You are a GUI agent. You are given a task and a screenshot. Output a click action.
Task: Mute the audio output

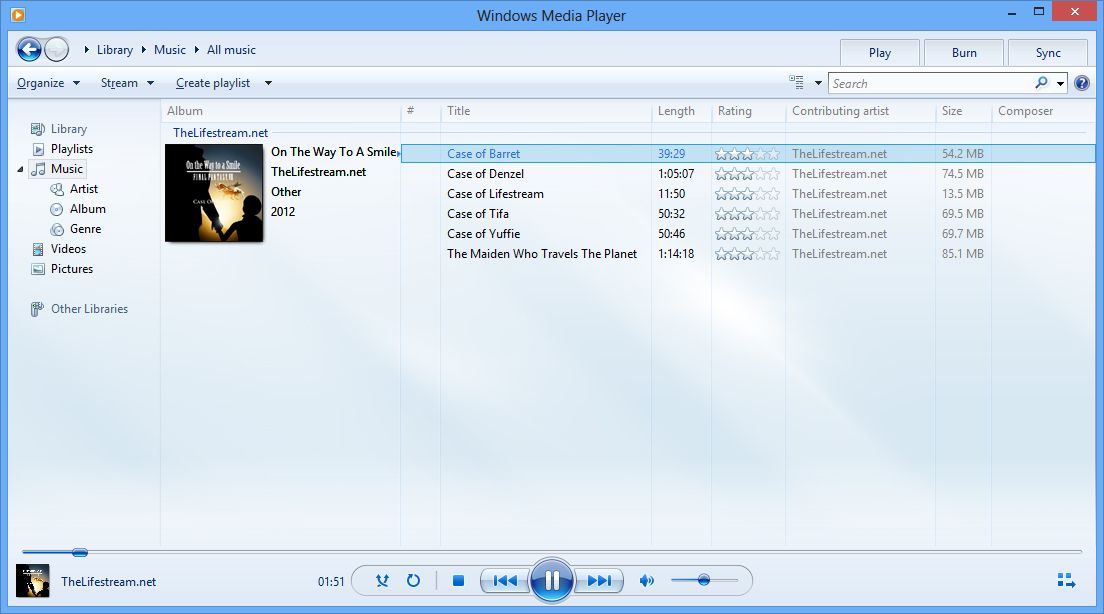point(646,580)
